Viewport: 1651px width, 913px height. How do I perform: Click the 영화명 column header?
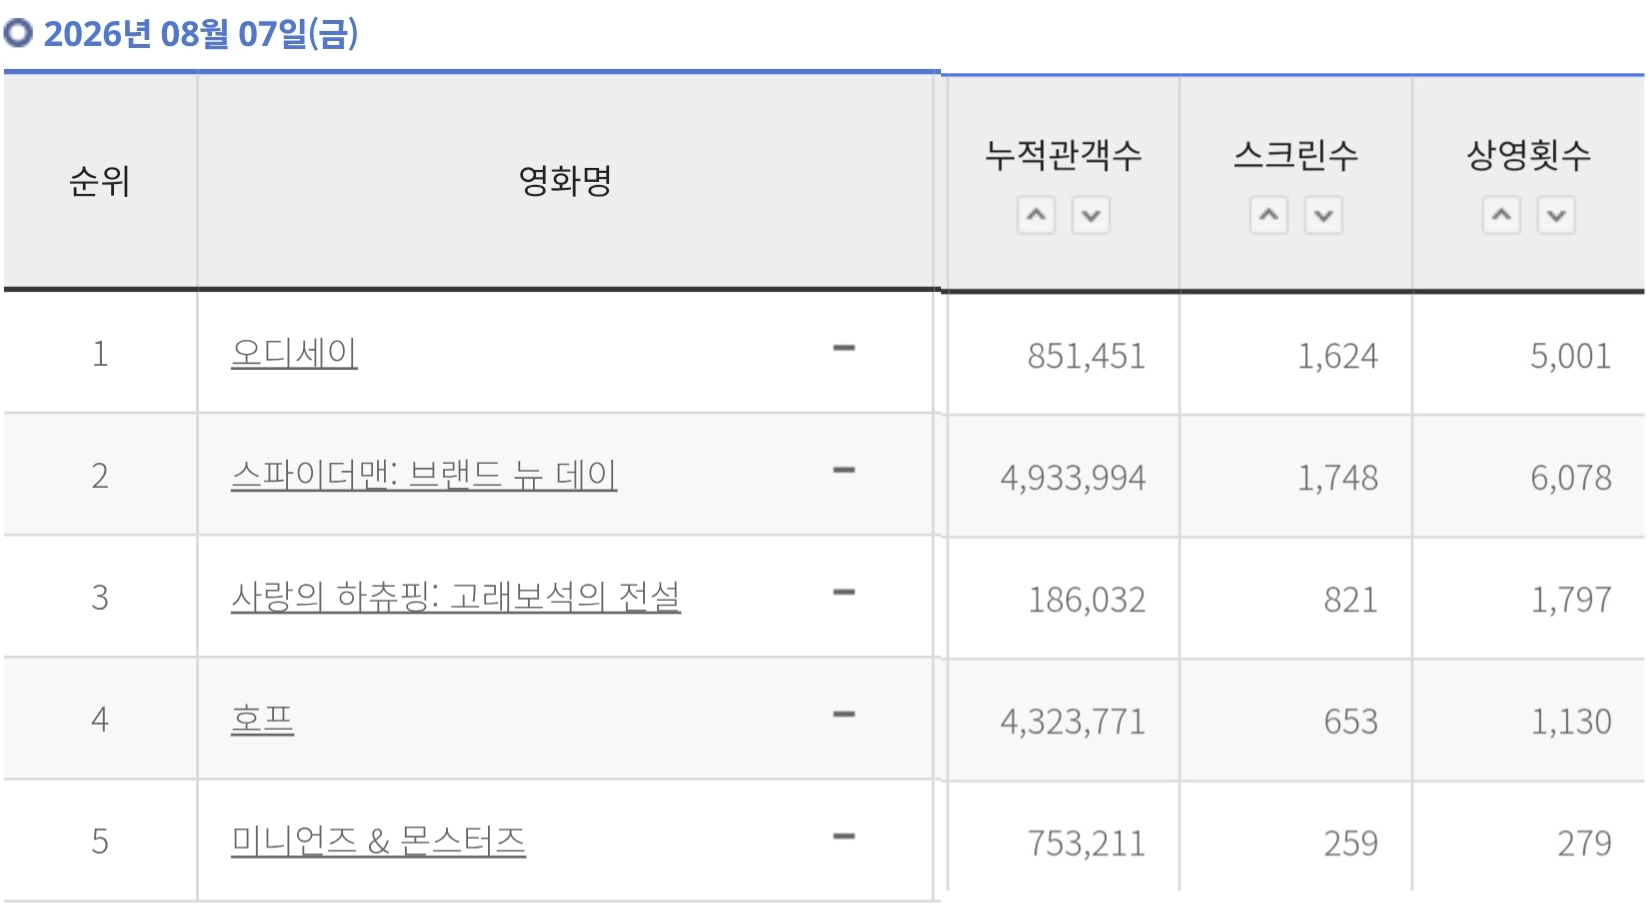(x=565, y=181)
